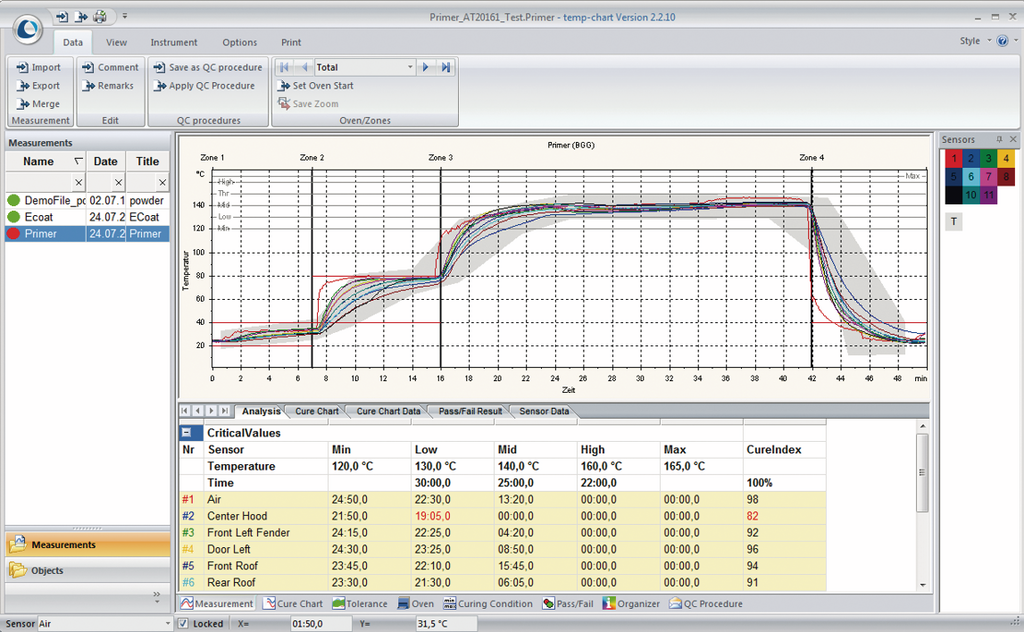Jump to the first oven zone
This screenshot has width=1024, height=632.
pyautogui.click(x=284, y=67)
